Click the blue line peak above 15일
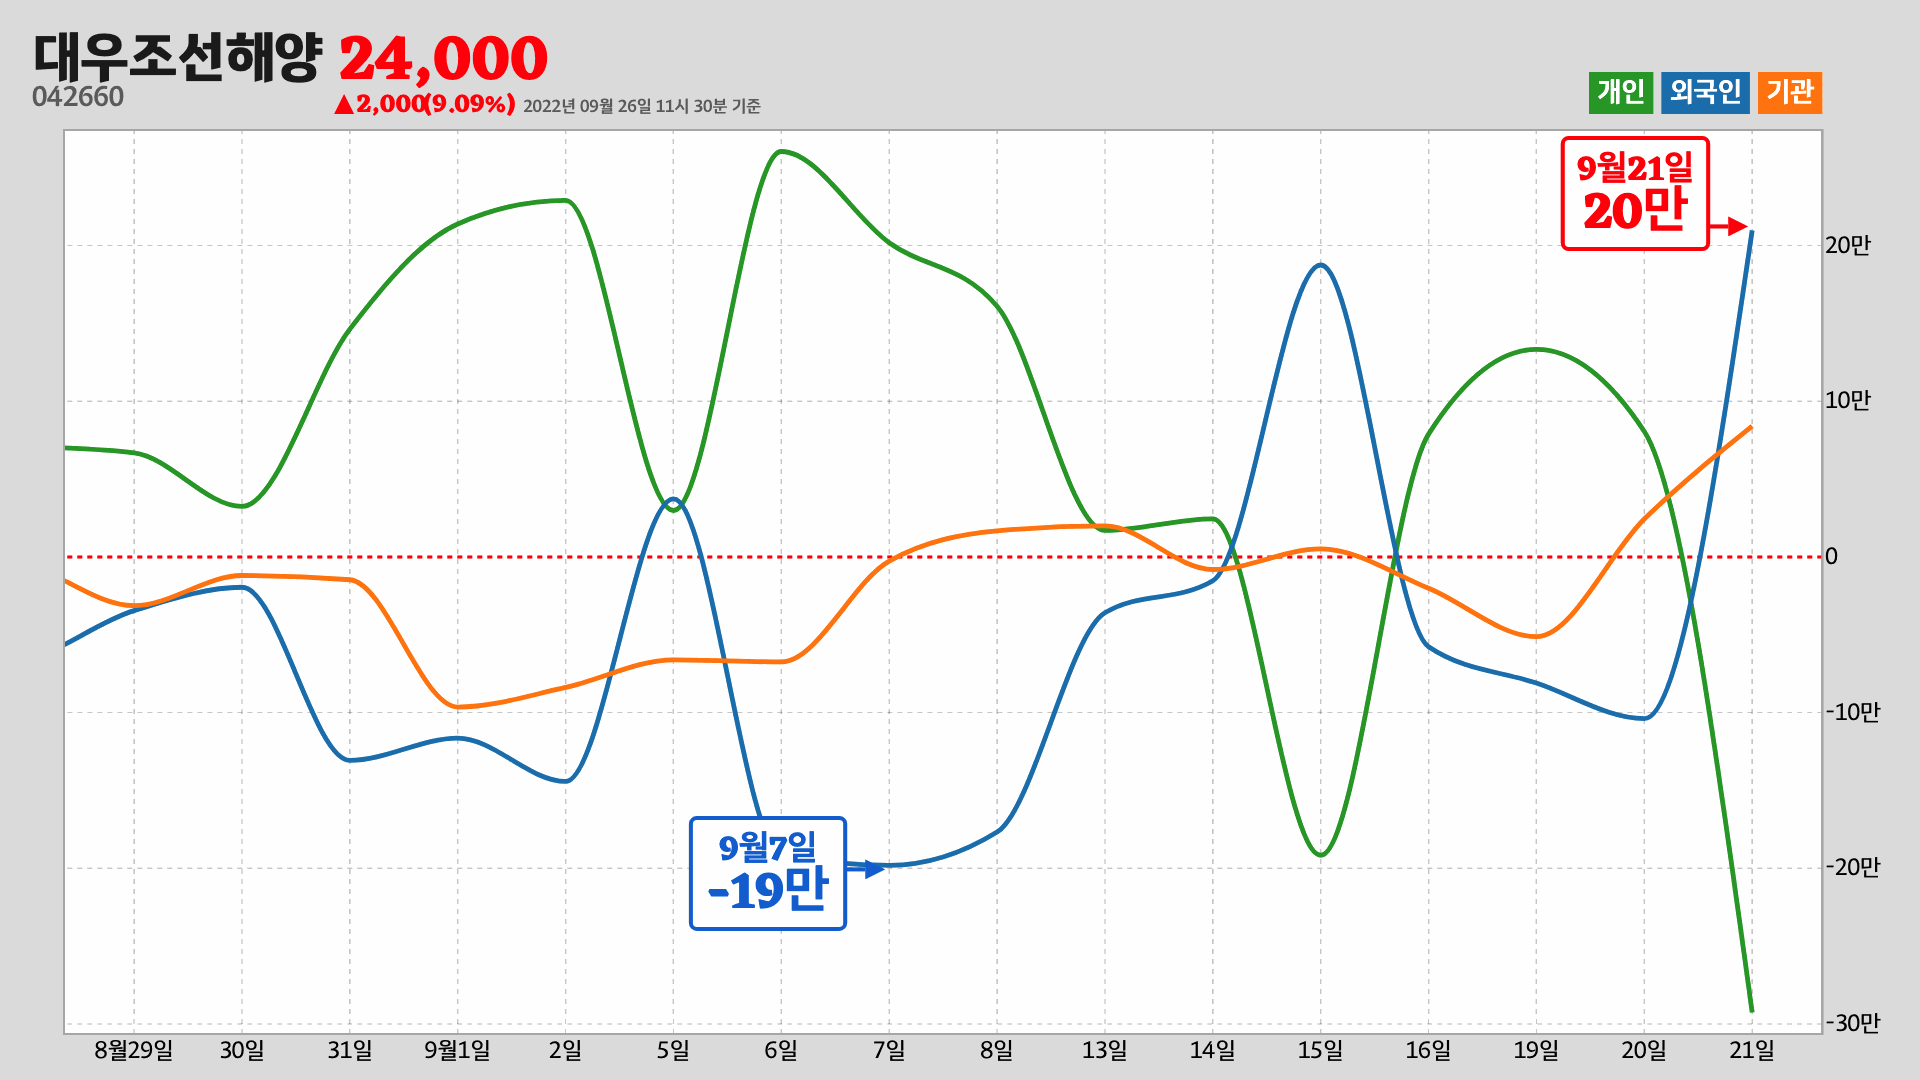 click(x=1320, y=265)
